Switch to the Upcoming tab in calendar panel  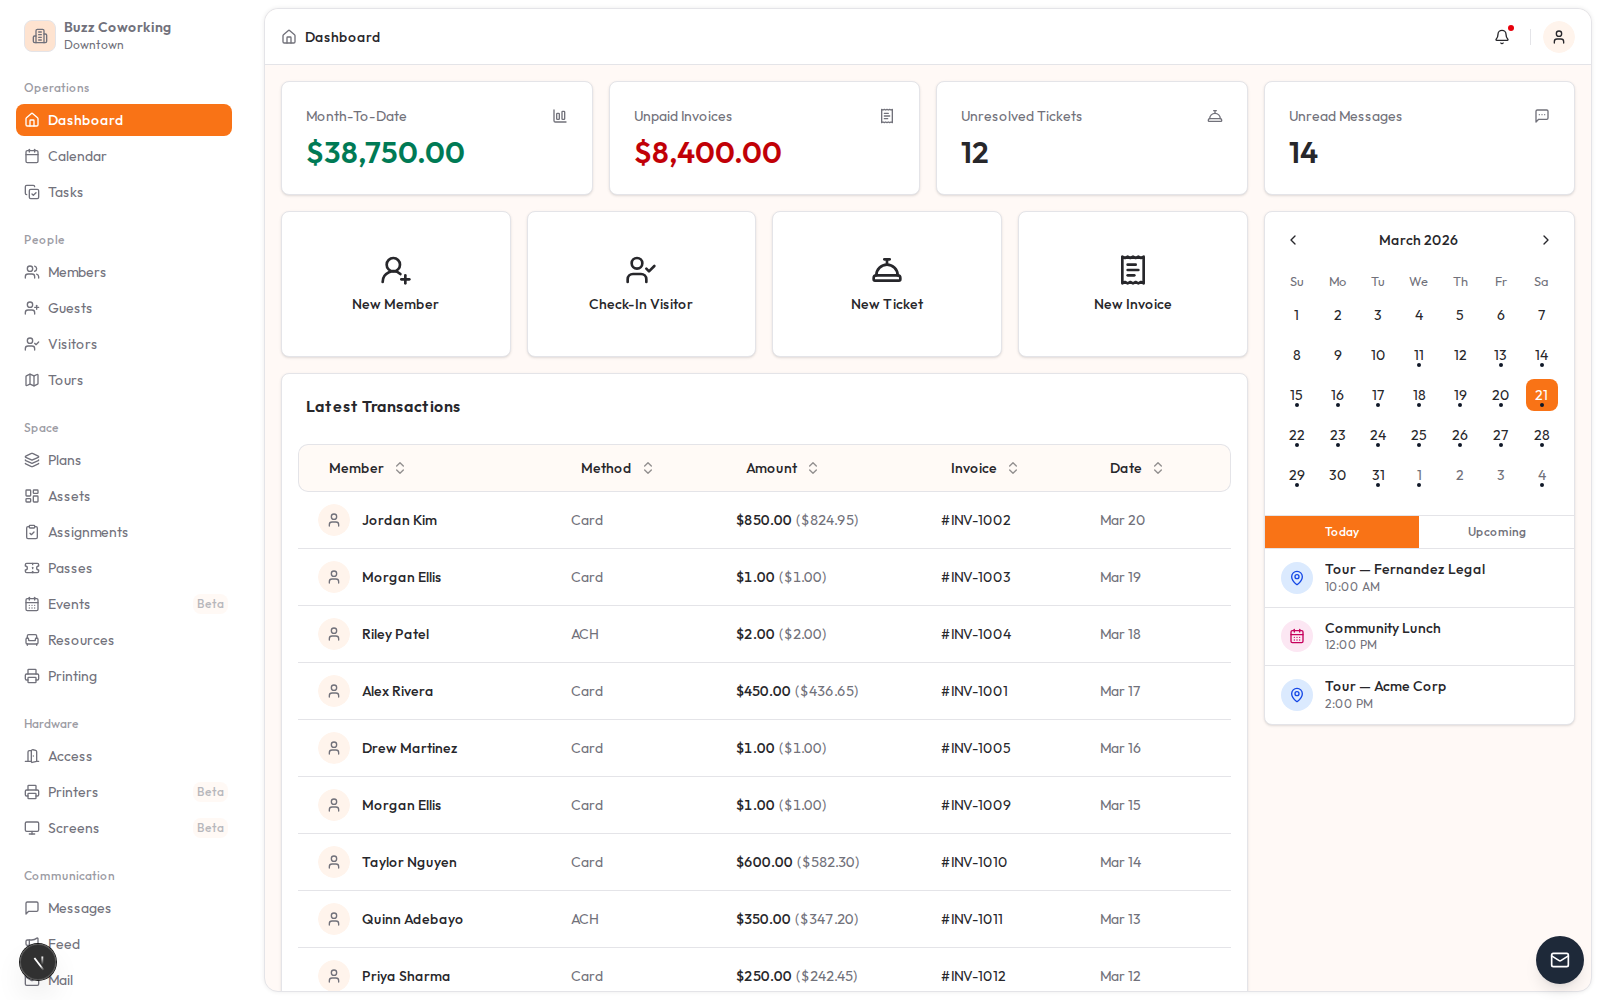pos(1496,532)
